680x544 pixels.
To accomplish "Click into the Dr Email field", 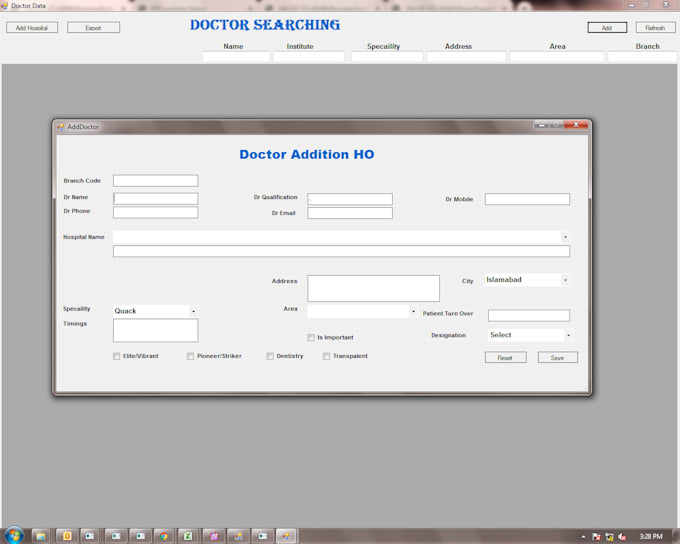I will [x=350, y=213].
